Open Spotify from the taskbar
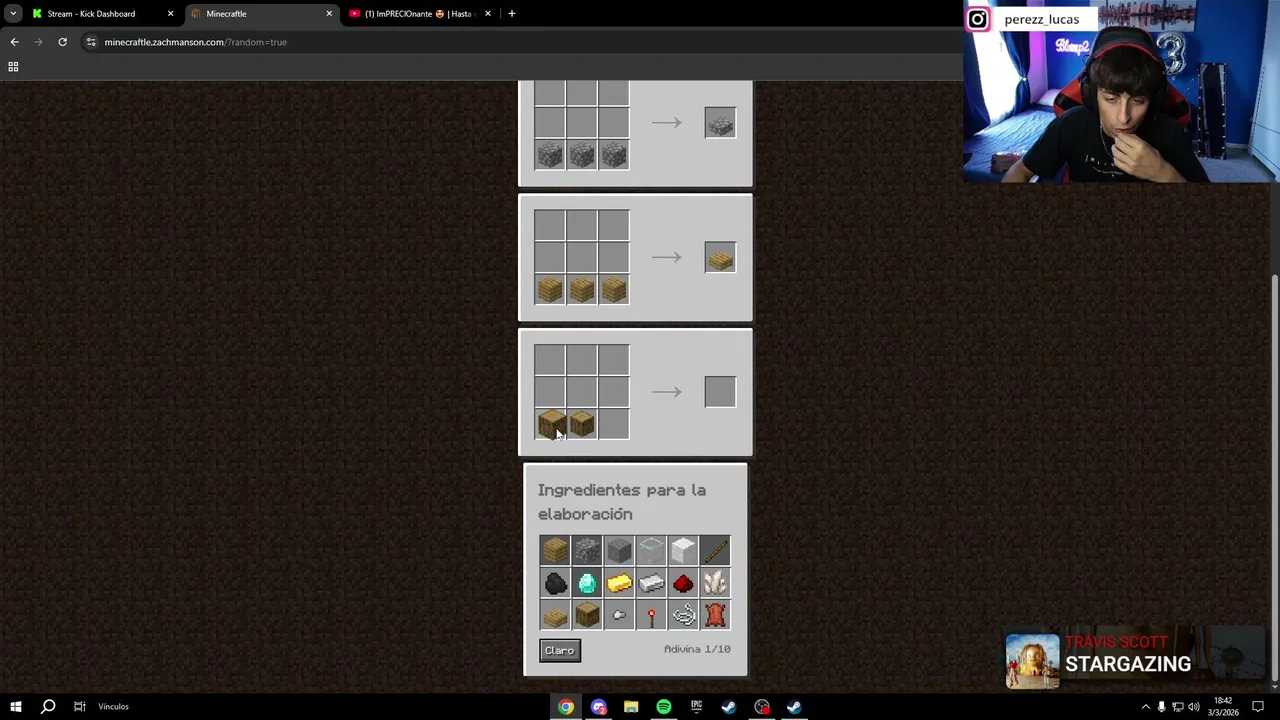 pos(664,707)
